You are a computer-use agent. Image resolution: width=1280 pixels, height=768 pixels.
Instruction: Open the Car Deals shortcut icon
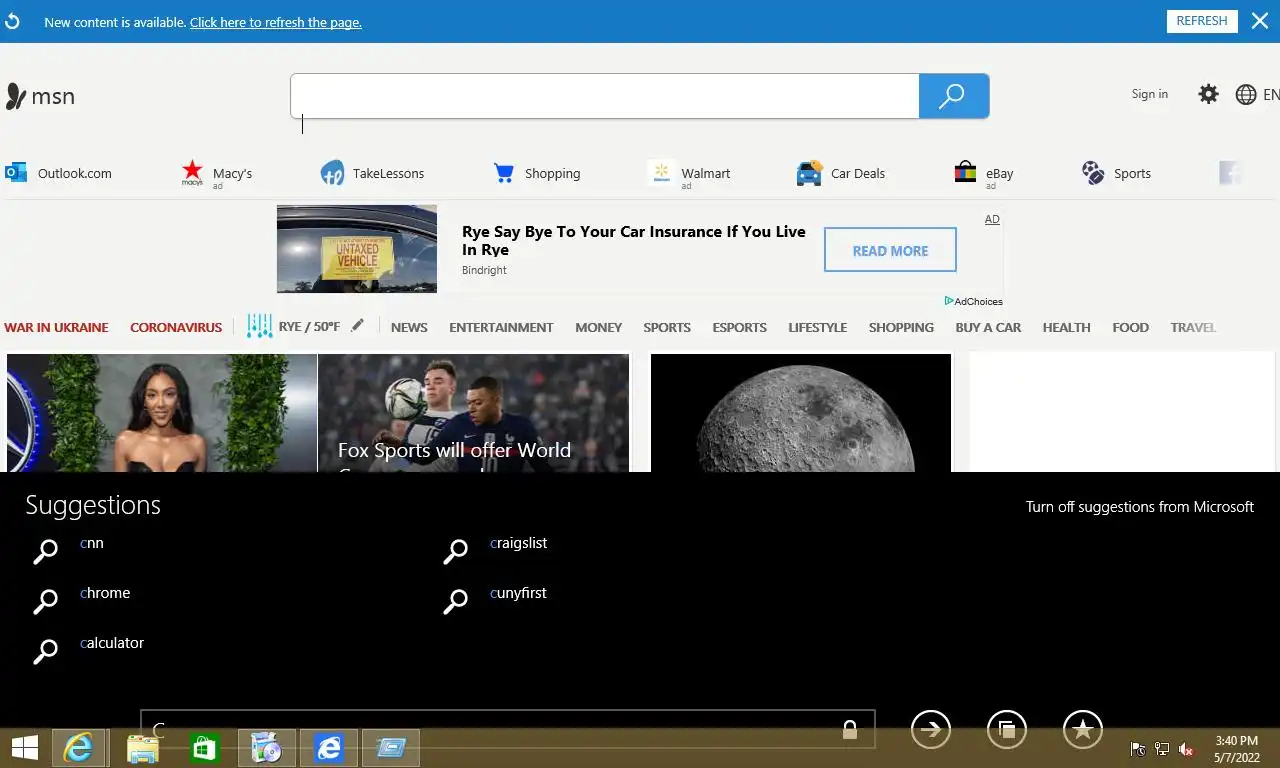(809, 173)
